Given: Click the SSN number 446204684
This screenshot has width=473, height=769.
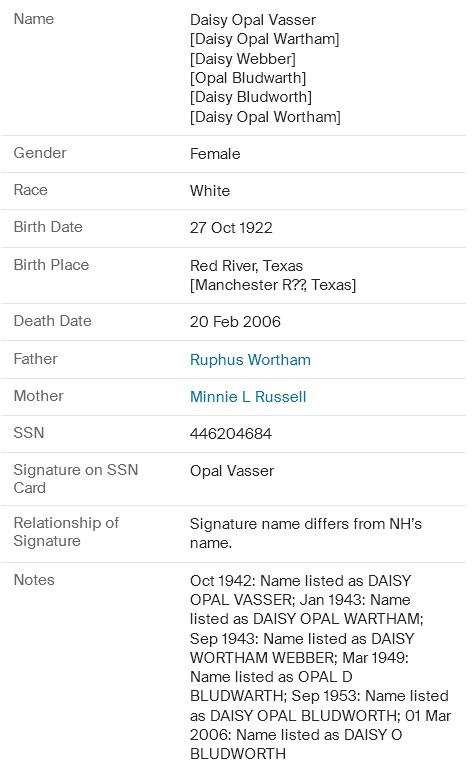Looking at the screenshot, I should click(x=231, y=434).
